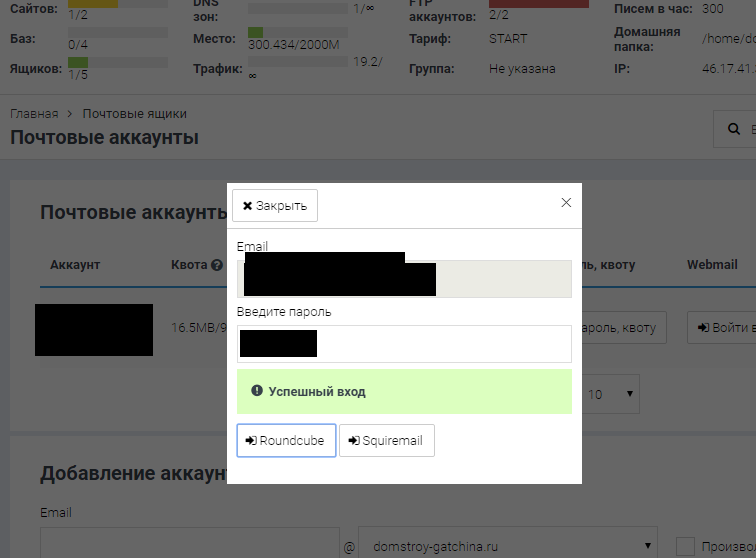Toggle the Произво... checkbox beside the domain

point(685,546)
